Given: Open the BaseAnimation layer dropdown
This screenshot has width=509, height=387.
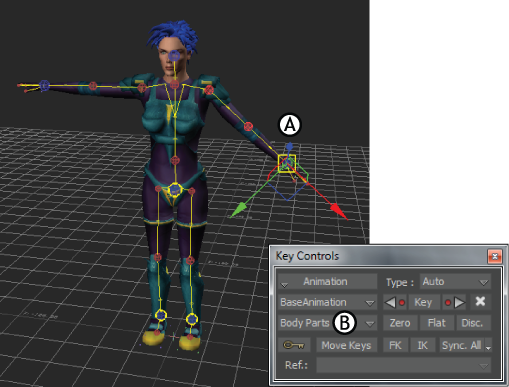Looking at the screenshot, I should pyautogui.click(x=328, y=302).
